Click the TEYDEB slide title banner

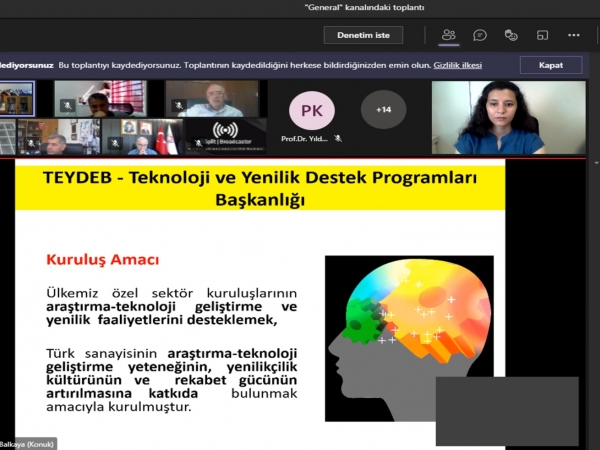tap(260, 188)
